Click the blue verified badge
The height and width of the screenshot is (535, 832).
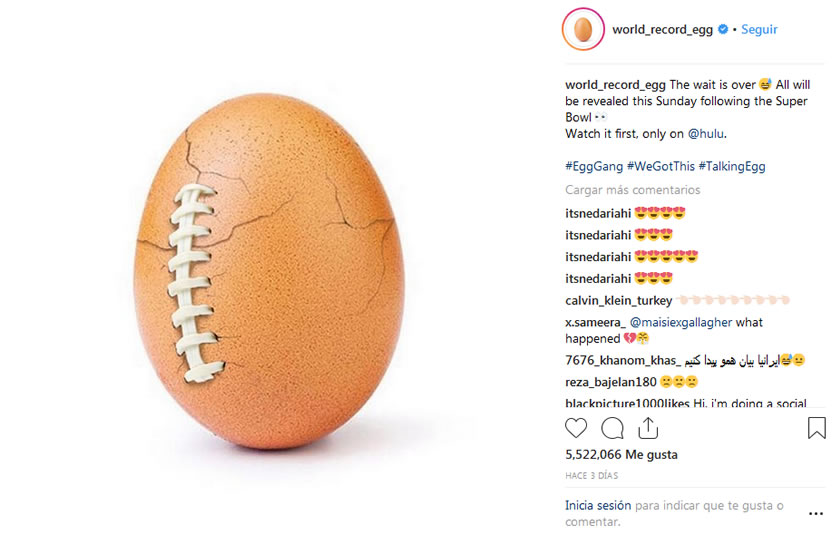point(723,29)
